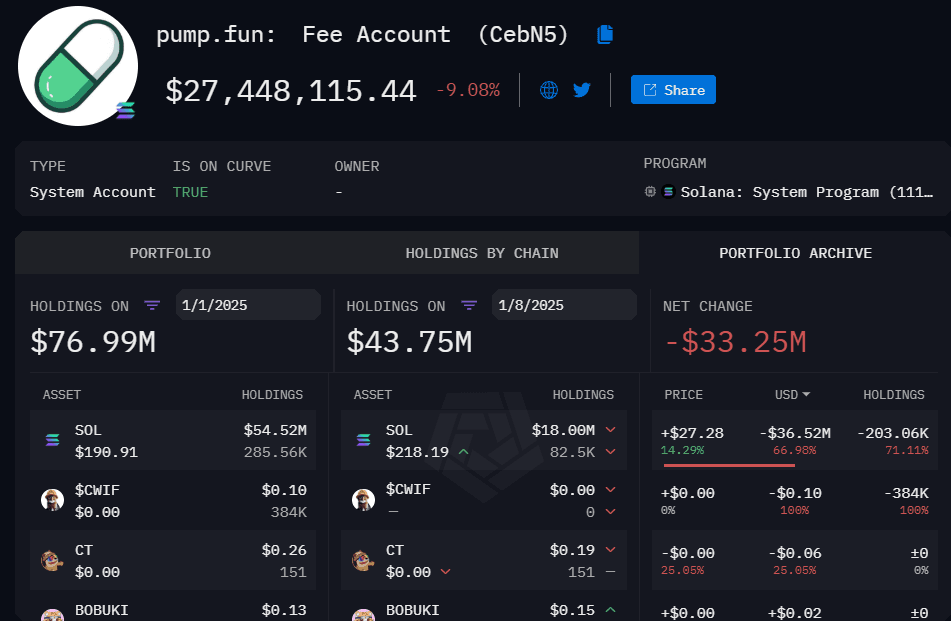The width and height of the screenshot is (951, 621).
Task: Switch to the PORTFOLIO tab
Action: click(170, 253)
